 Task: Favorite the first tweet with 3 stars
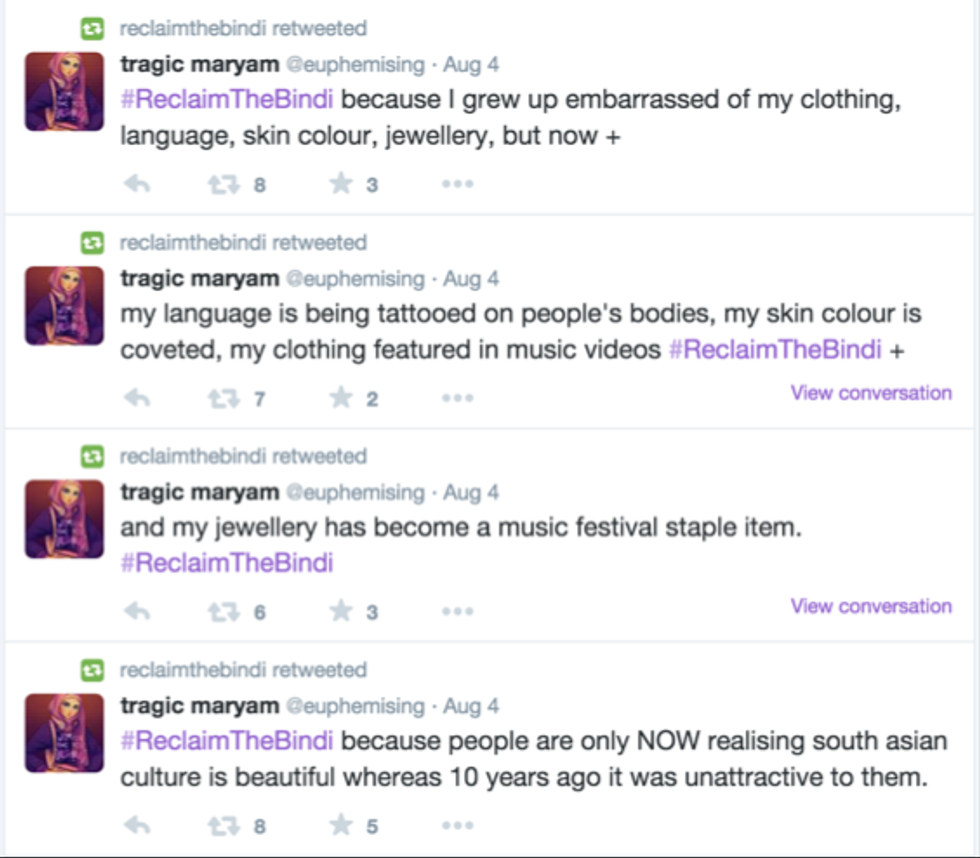(x=341, y=184)
